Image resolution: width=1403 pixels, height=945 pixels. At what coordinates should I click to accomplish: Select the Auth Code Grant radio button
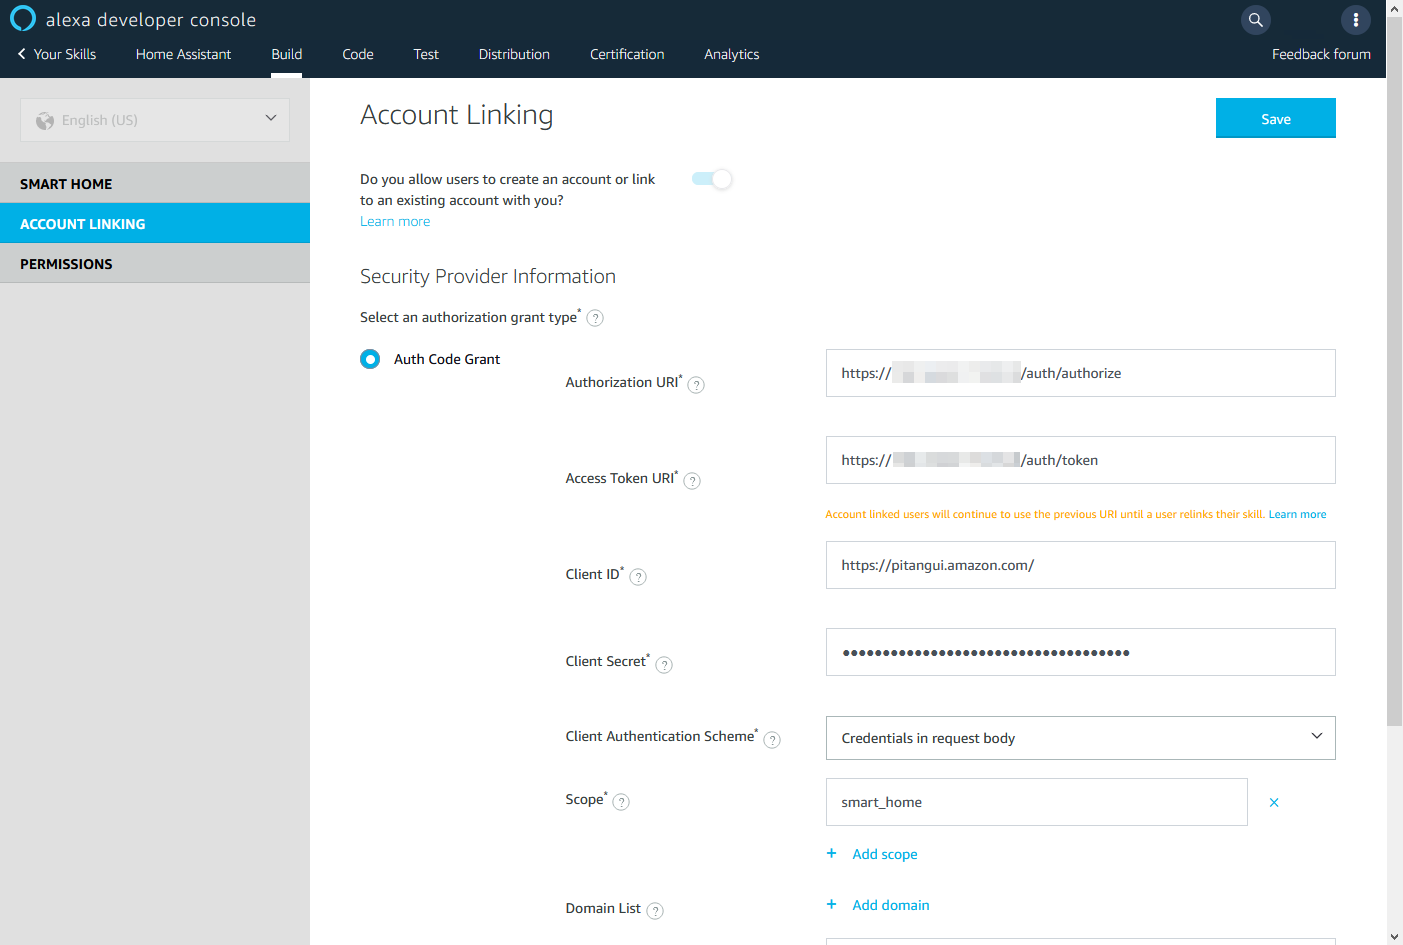click(370, 359)
